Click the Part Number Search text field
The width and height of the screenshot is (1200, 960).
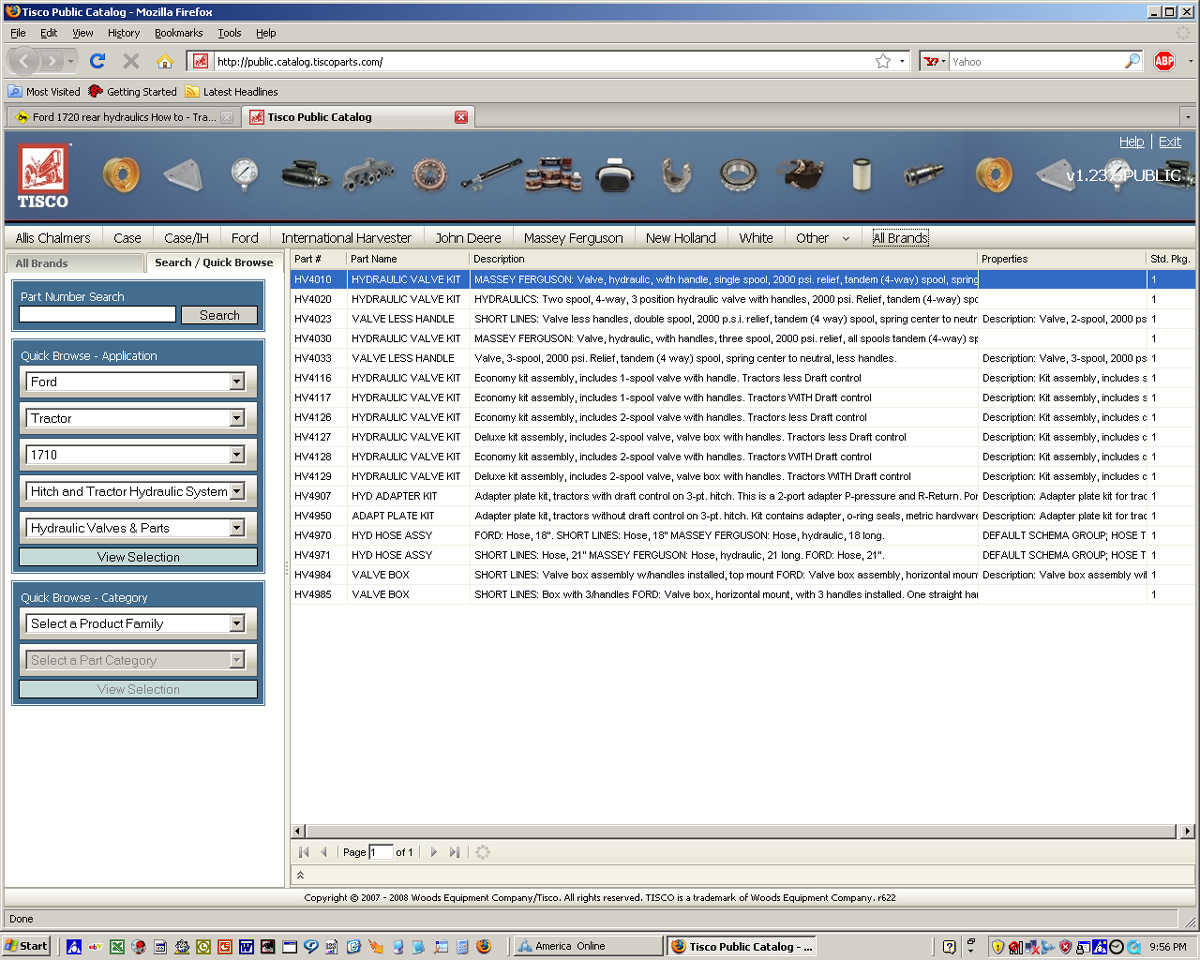(97, 315)
